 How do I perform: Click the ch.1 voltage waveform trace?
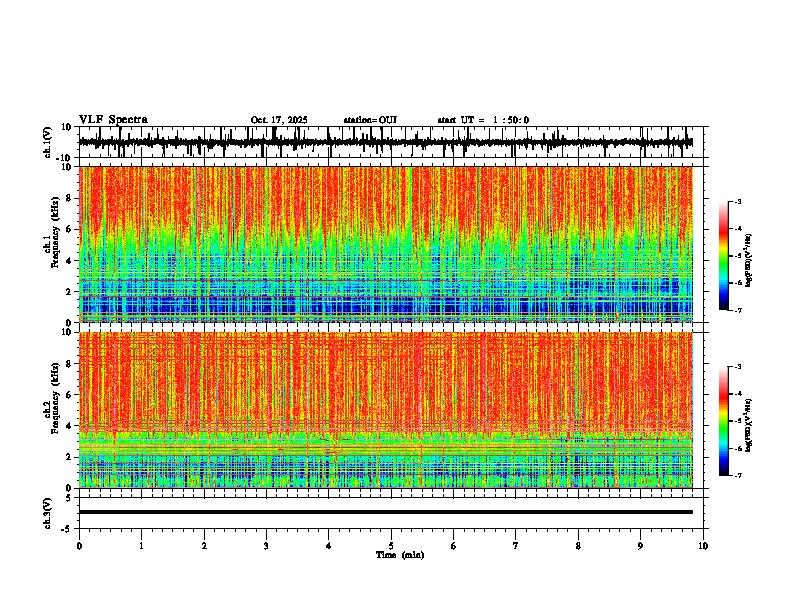click(x=385, y=142)
